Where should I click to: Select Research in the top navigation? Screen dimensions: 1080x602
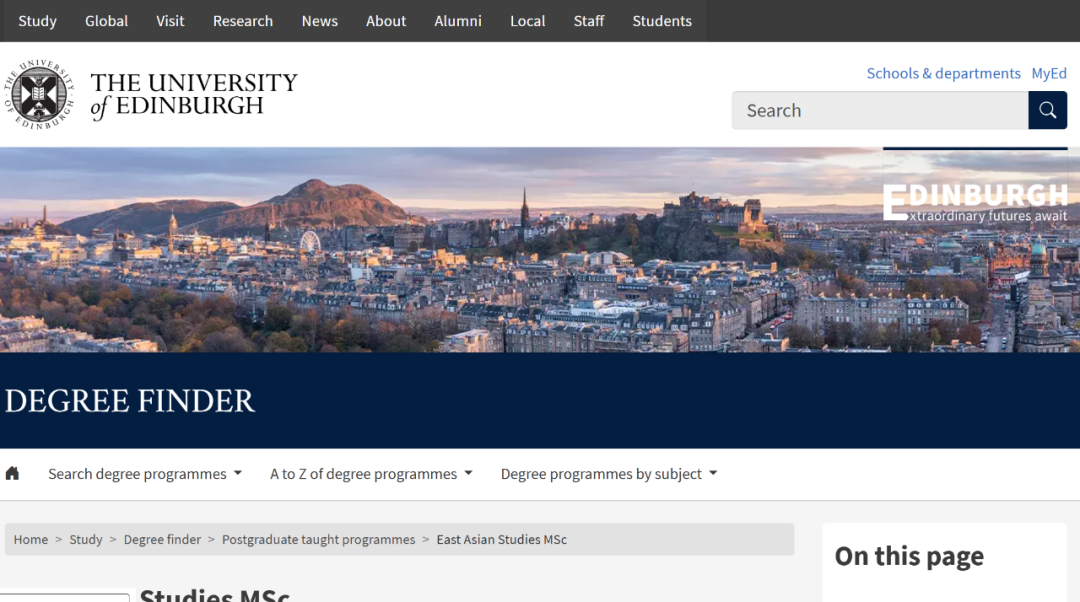(242, 21)
